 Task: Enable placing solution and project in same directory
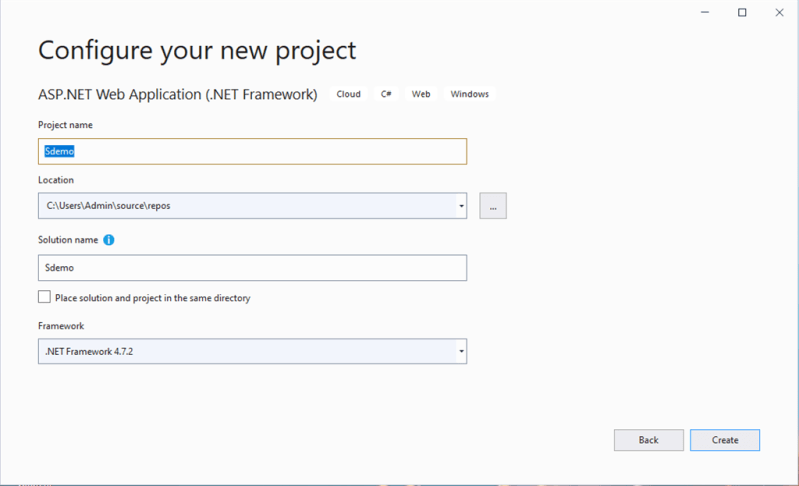point(44,297)
